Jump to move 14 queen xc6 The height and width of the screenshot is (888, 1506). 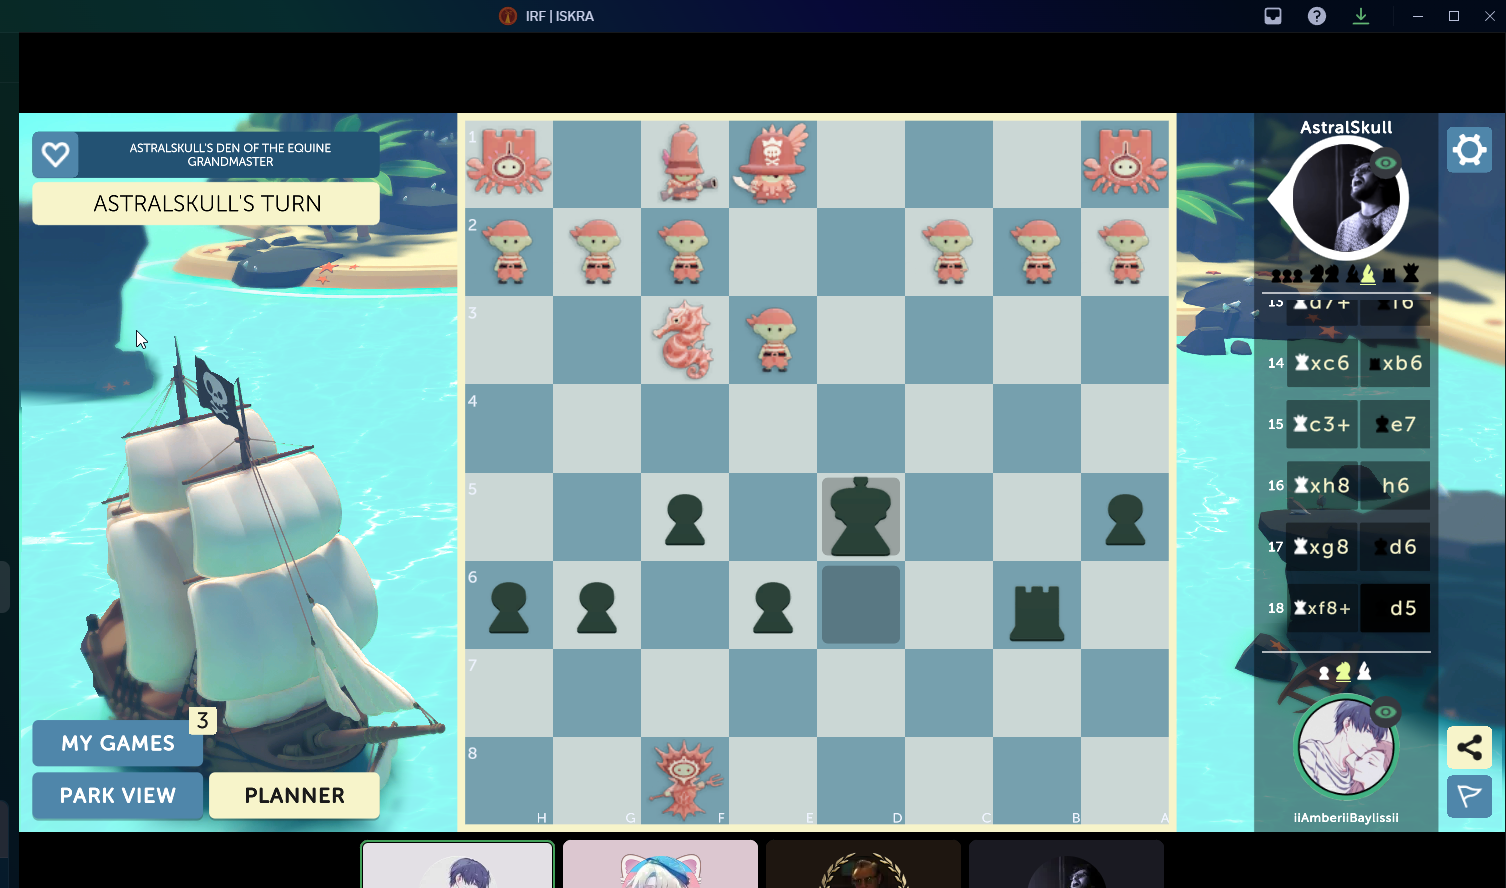pyautogui.click(x=1322, y=363)
